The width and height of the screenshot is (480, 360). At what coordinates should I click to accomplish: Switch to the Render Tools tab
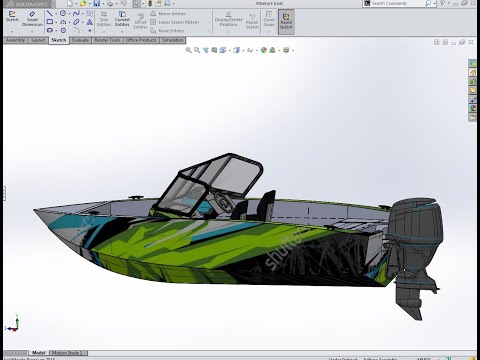[107, 40]
